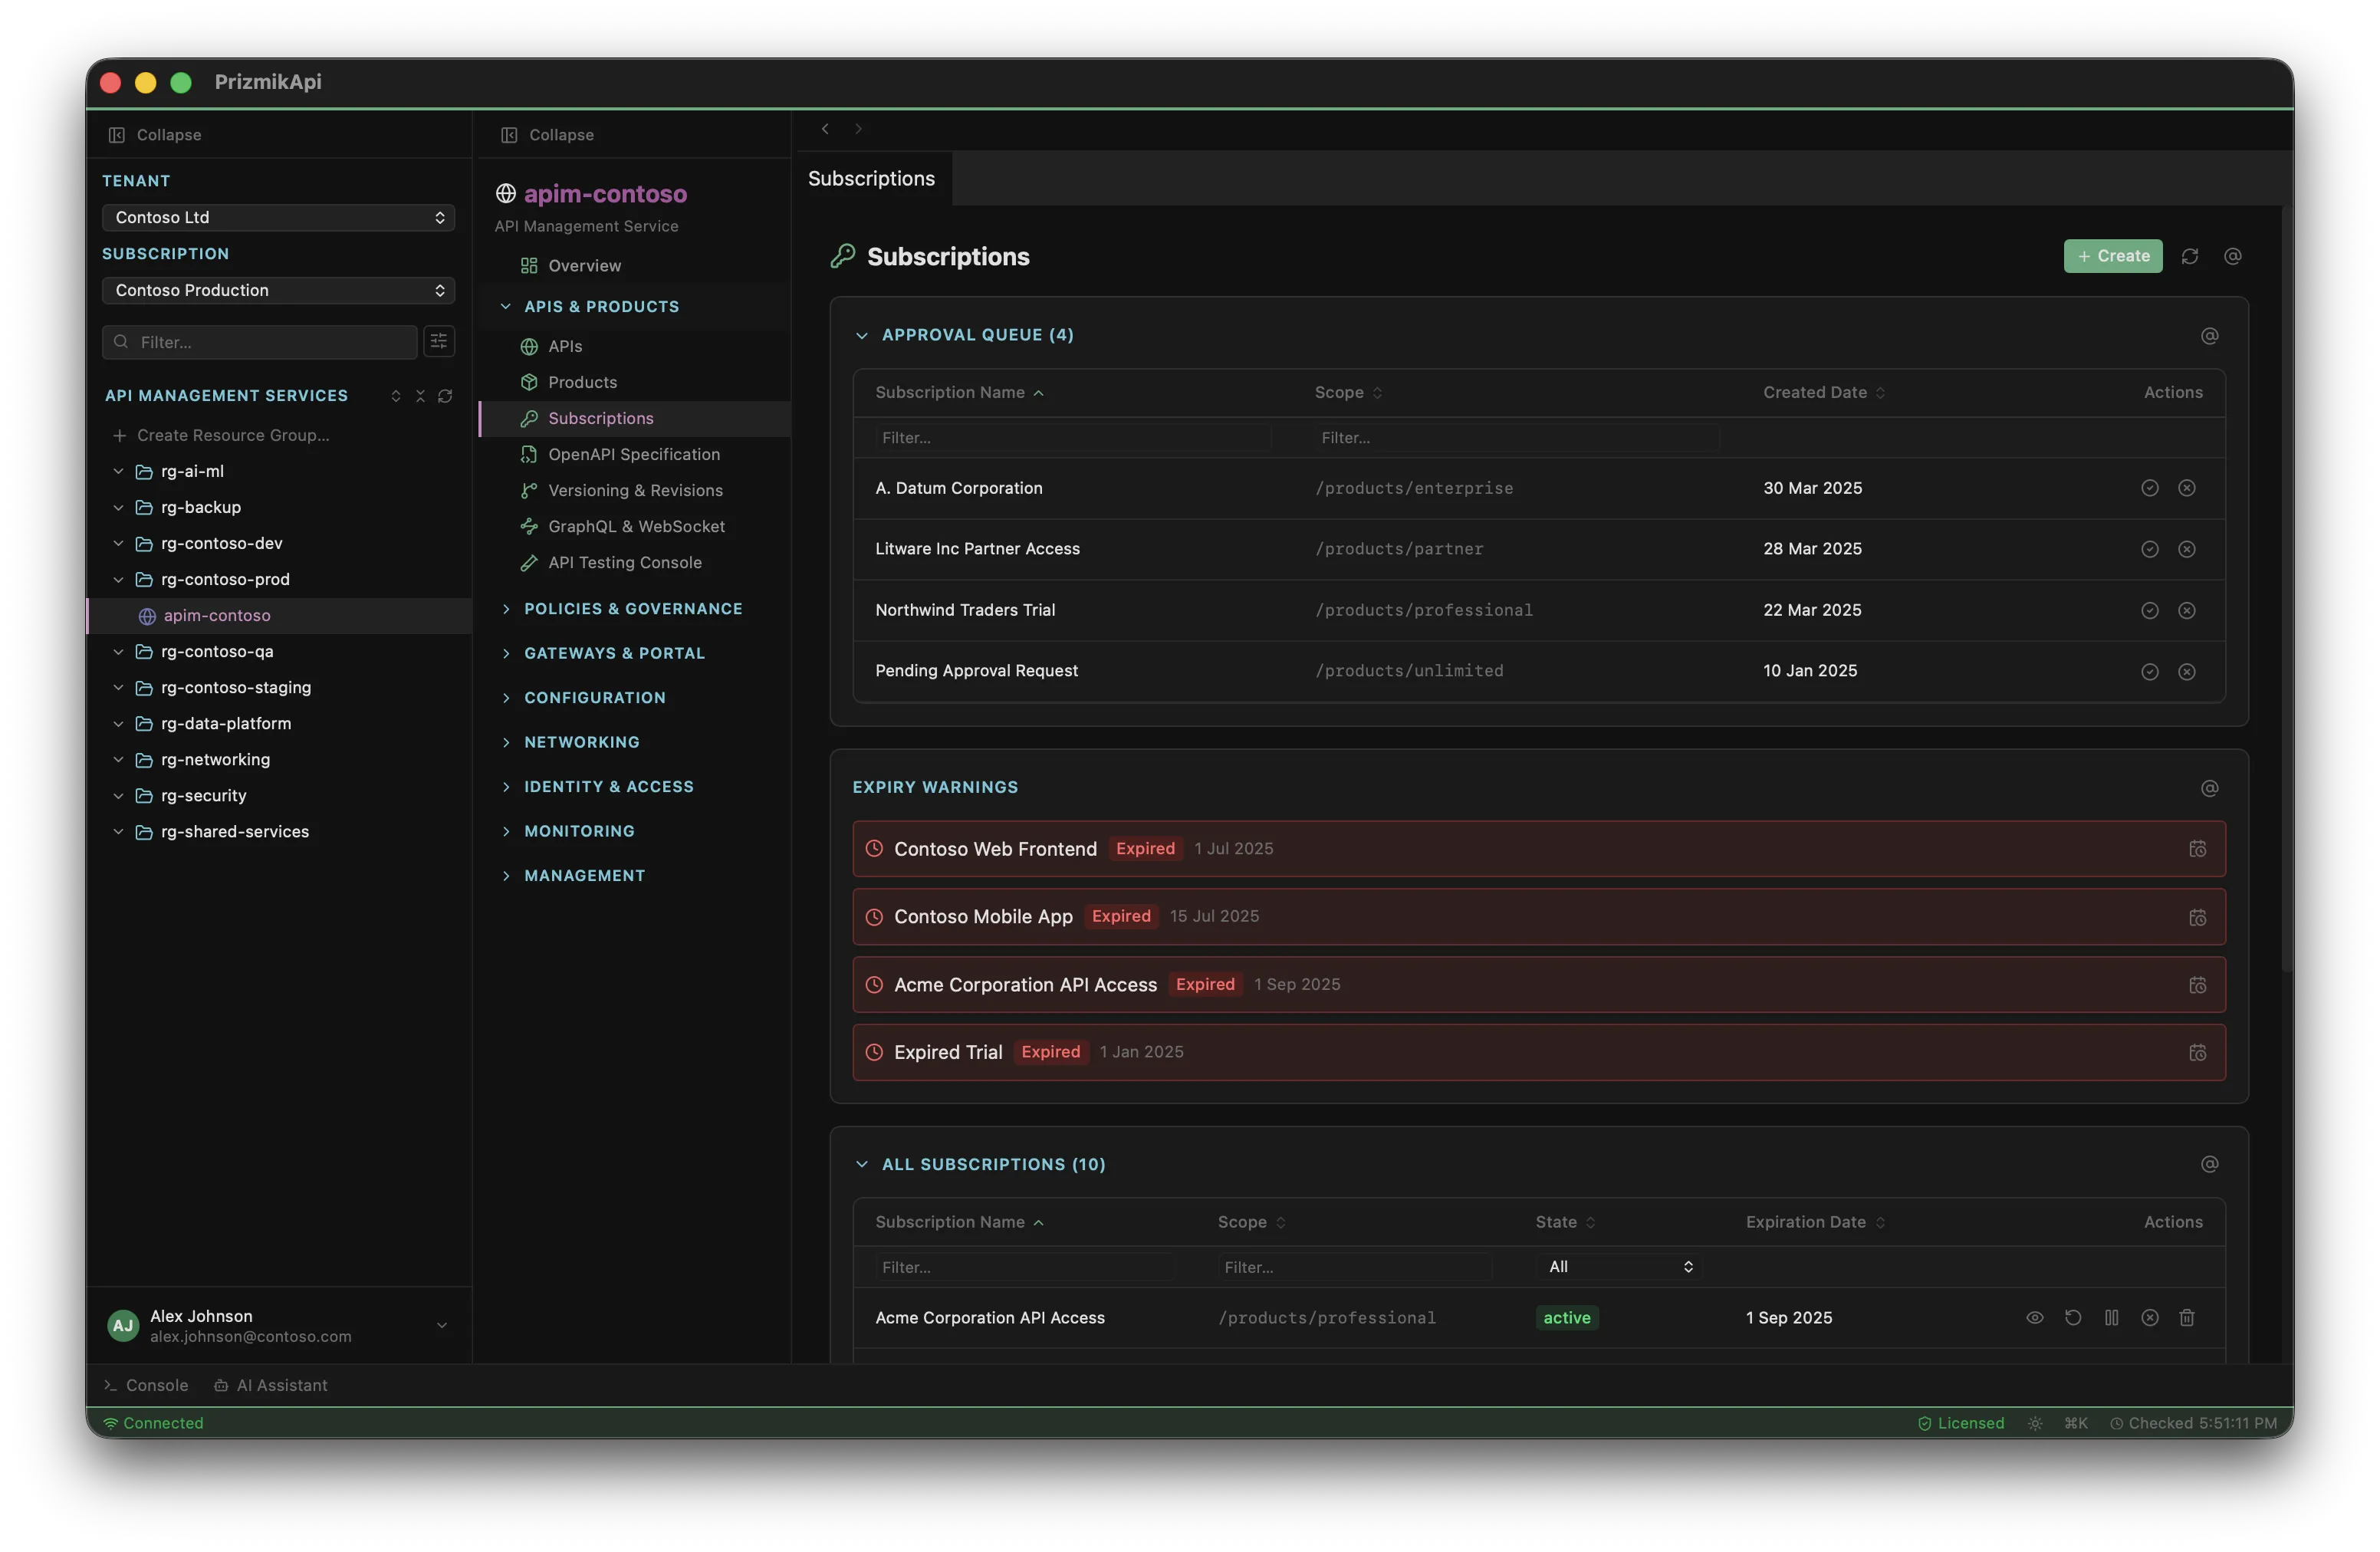2380x1552 pixels.
Task: Click the mention icon on Expiry Warnings
Action: click(x=2209, y=788)
